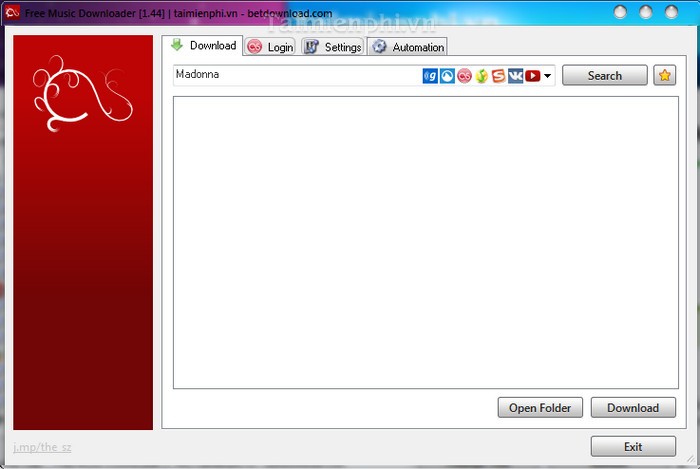
Task: Switch to the Download tab
Action: [204, 46]
